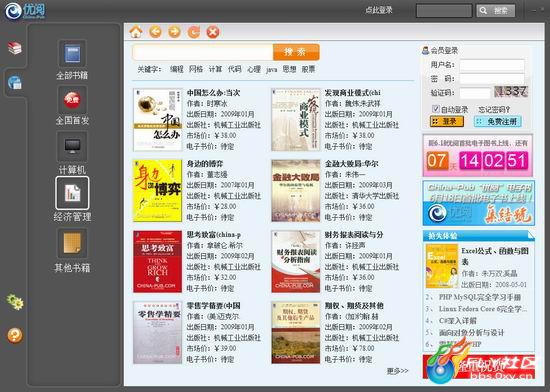550x392 pixels.
Task: Click the countdown timer banner
Action: pyautogui.click(x=478, y=155)
